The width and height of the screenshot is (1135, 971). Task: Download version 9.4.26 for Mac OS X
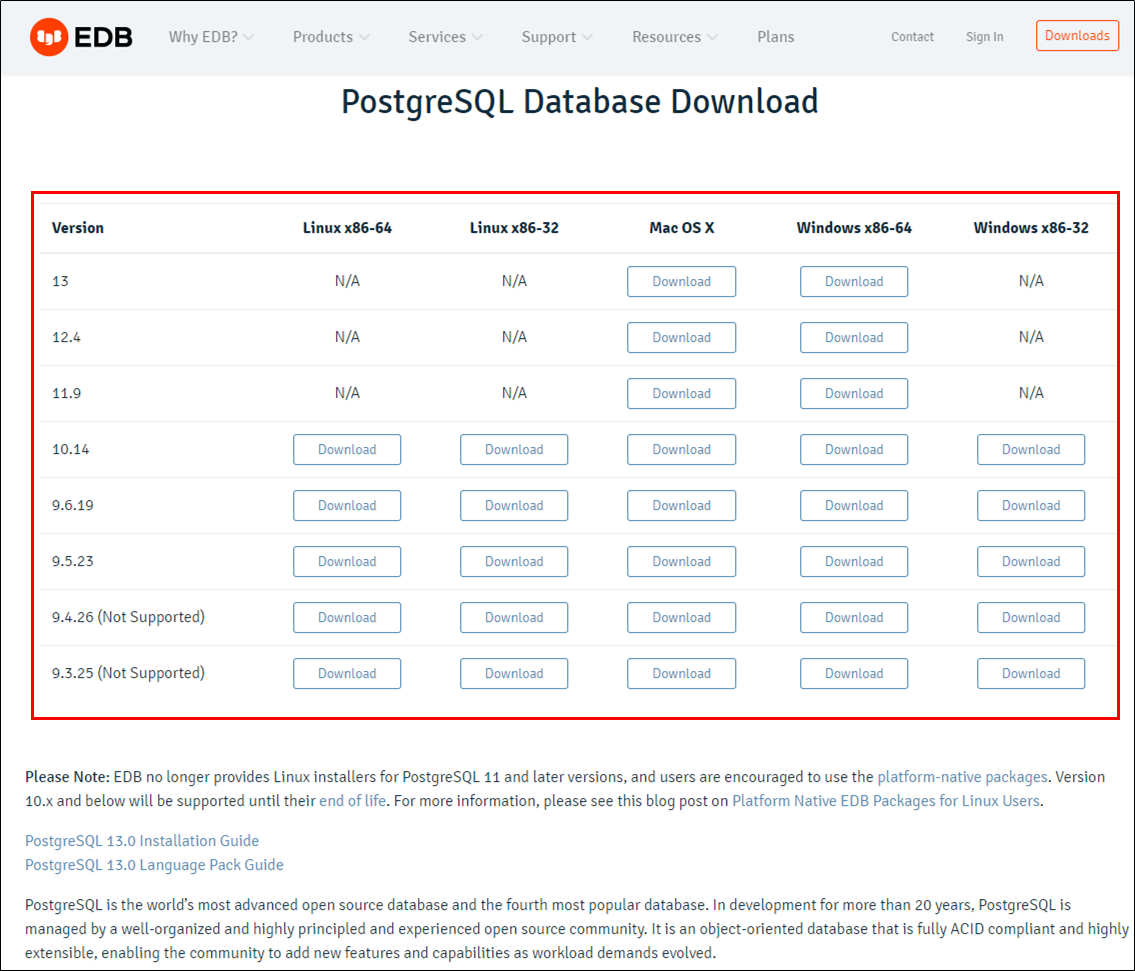coord(681,618)
